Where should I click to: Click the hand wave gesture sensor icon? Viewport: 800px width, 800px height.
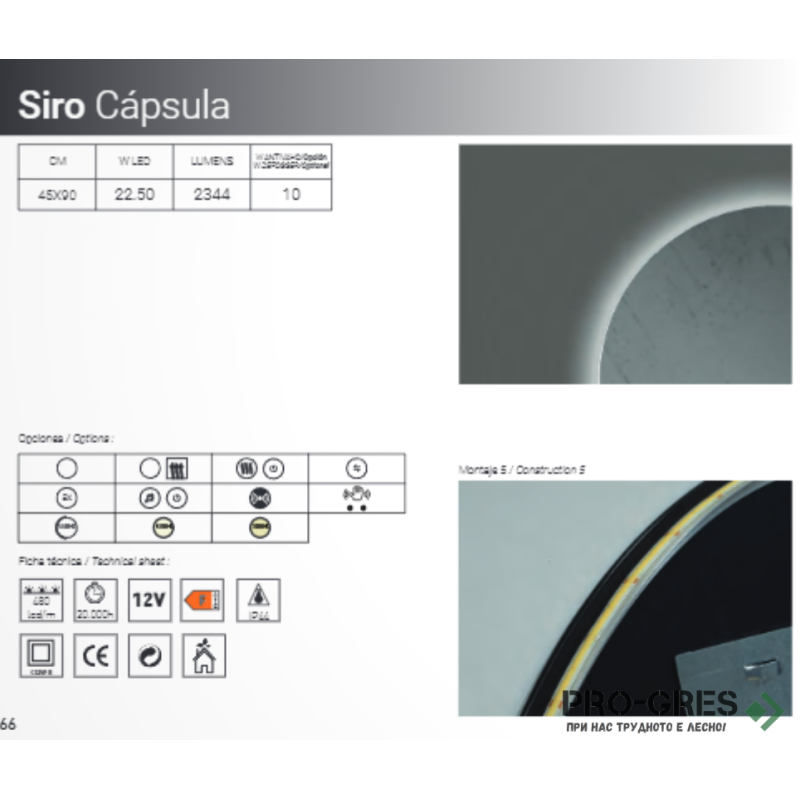pyautogui.click(x=356, y=498)
